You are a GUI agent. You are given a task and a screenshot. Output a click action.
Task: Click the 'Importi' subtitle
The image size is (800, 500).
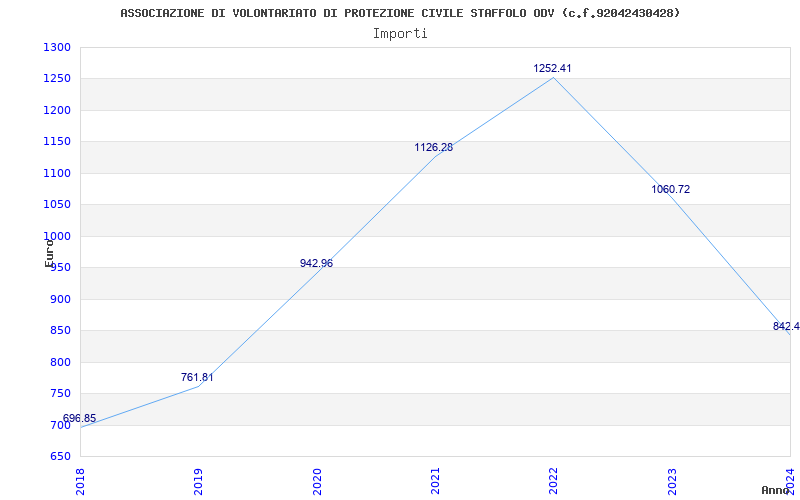pyautogui.click(x=400, y=34)
